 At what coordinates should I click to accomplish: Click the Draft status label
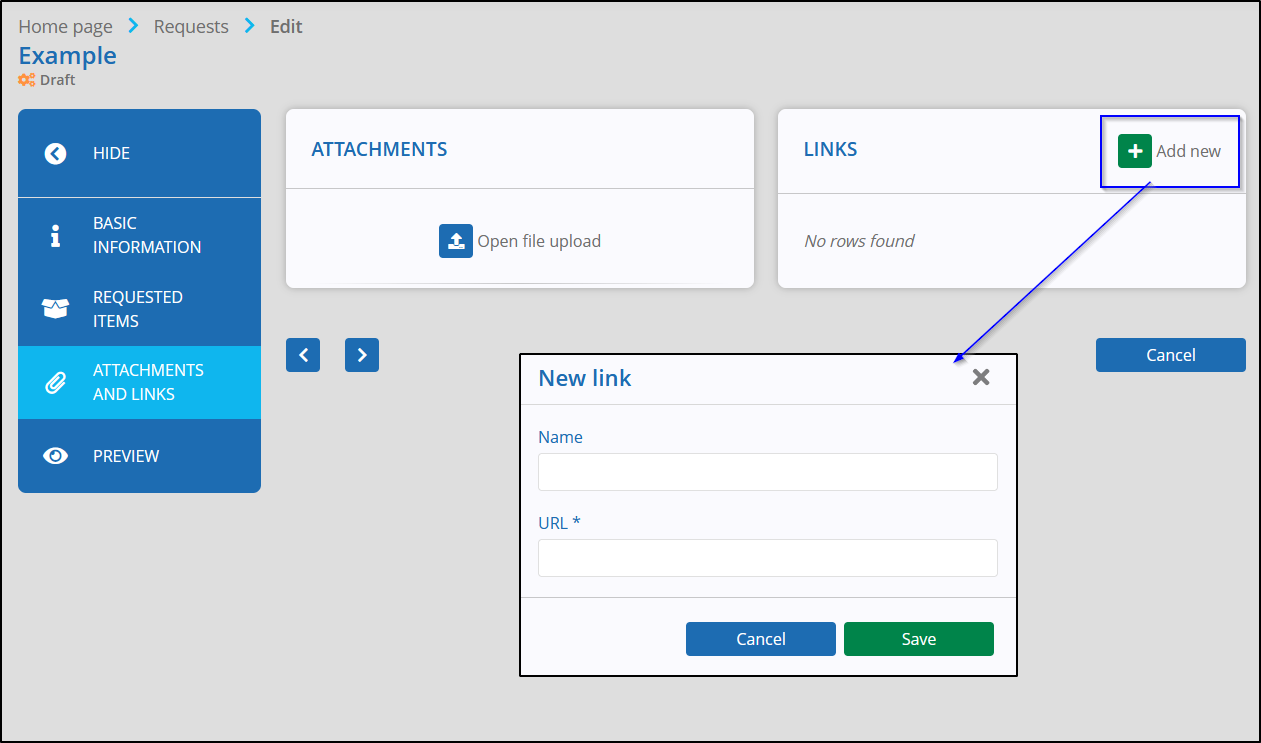click(x=57, y=80)
